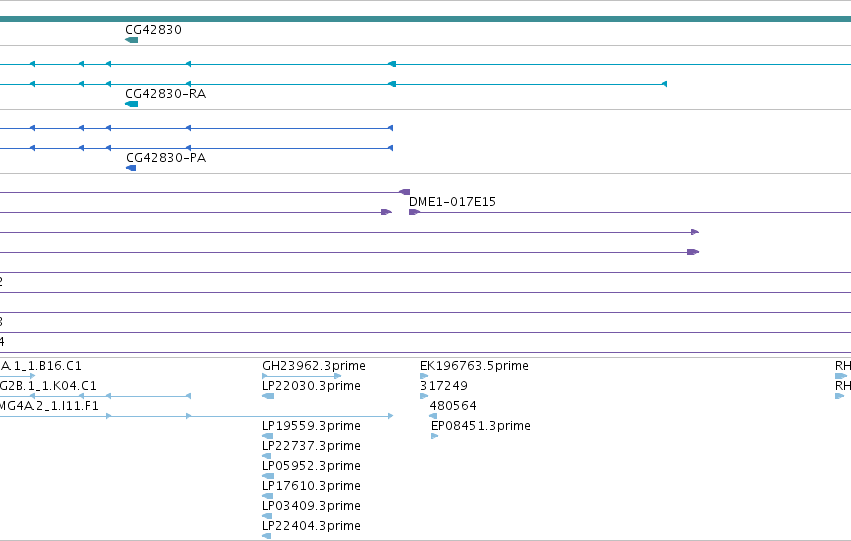The width and height of the screenshot is (851, 541).
Task: Select the LP22404.3prime label
Action: pyautogui.click(x=311, y=526)
